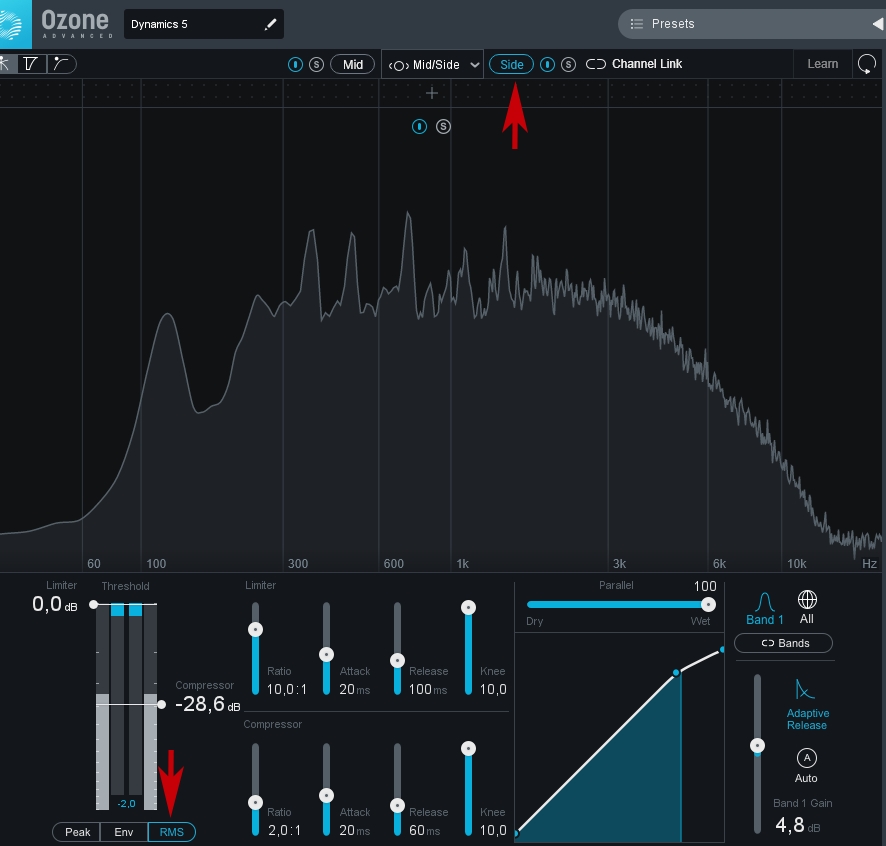Click the Parallel Dry/Wet slider handle
The height and width of the screenshot is (846, 886).
(x=709, y=605)
